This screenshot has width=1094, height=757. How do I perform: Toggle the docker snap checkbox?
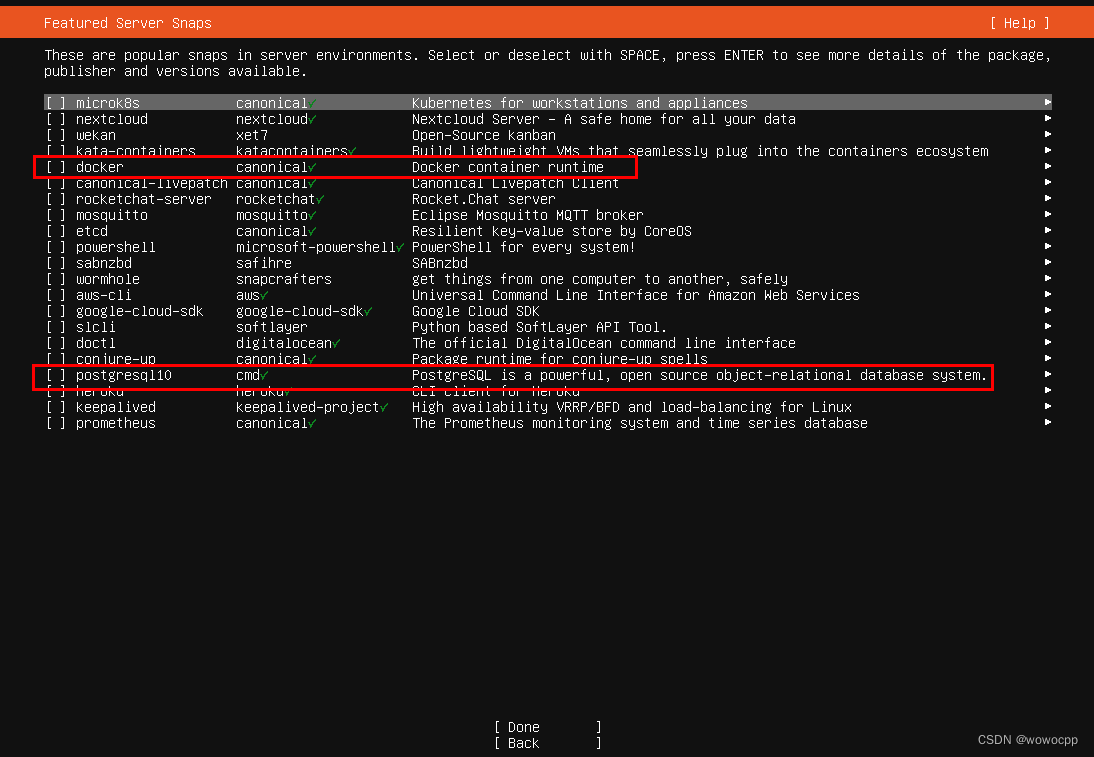click(x=56, y=167)
